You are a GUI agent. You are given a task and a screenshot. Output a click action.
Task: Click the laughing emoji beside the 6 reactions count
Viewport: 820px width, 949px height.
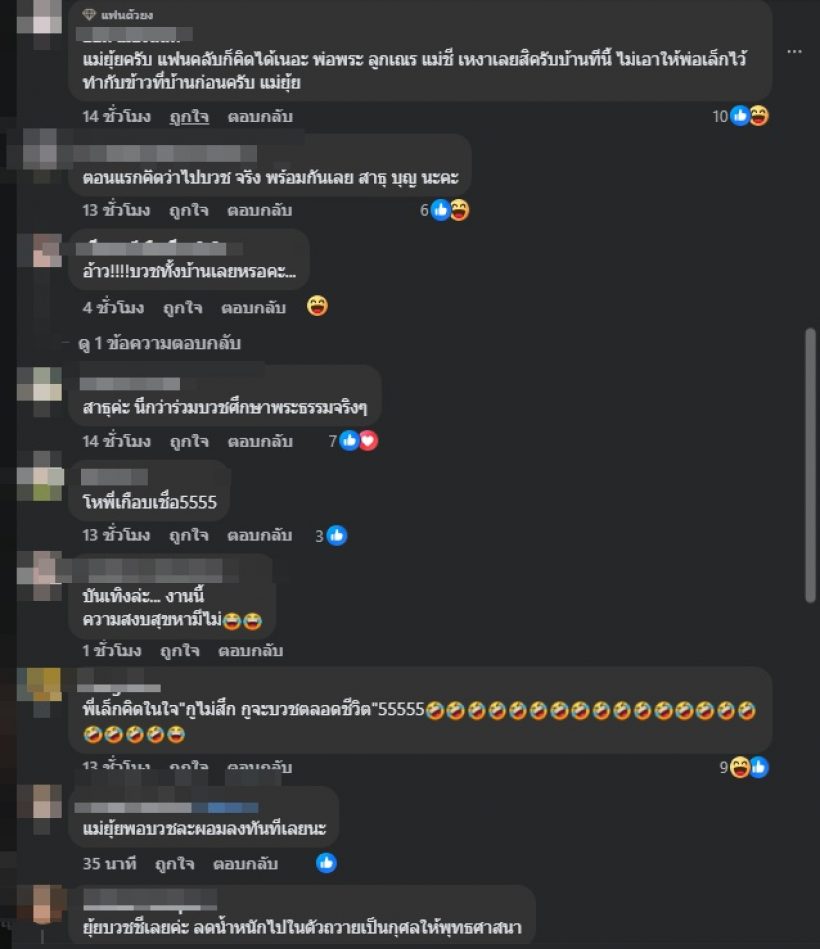459,210
